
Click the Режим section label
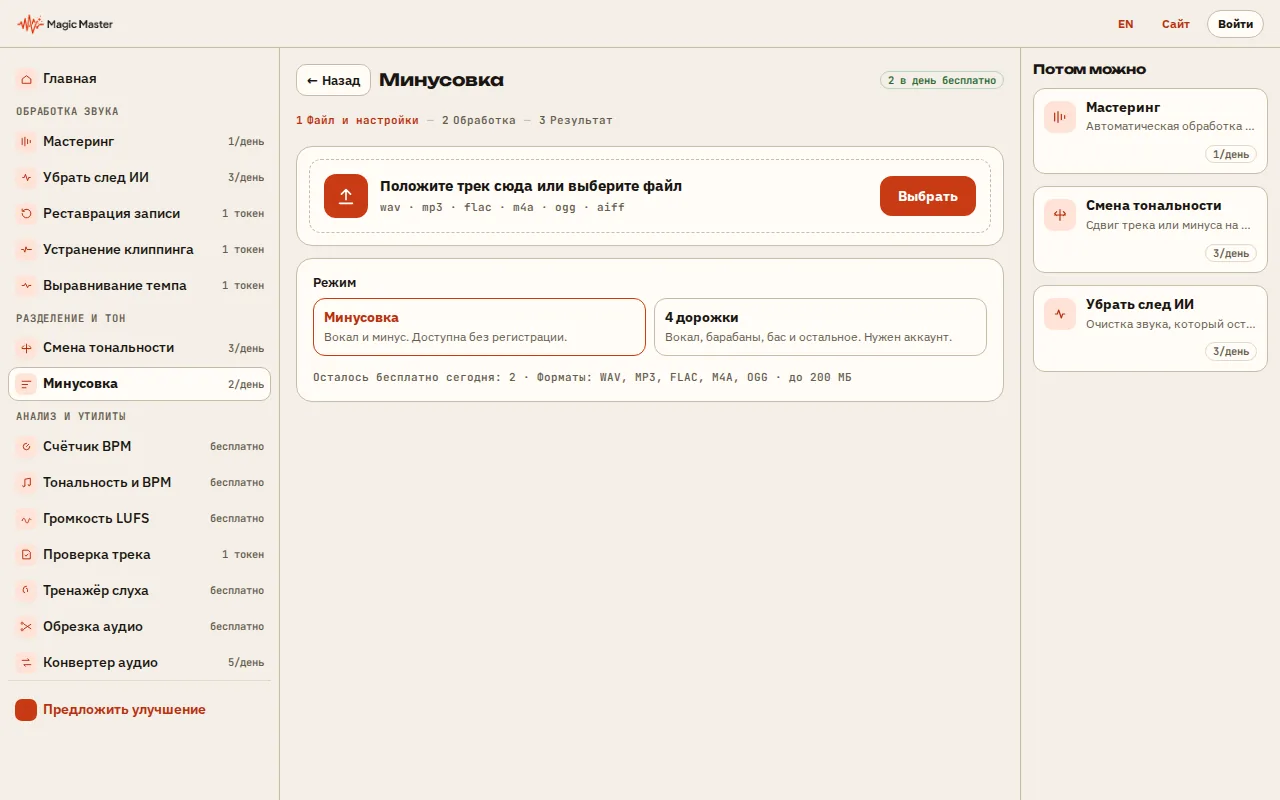(x=334, y=283)
